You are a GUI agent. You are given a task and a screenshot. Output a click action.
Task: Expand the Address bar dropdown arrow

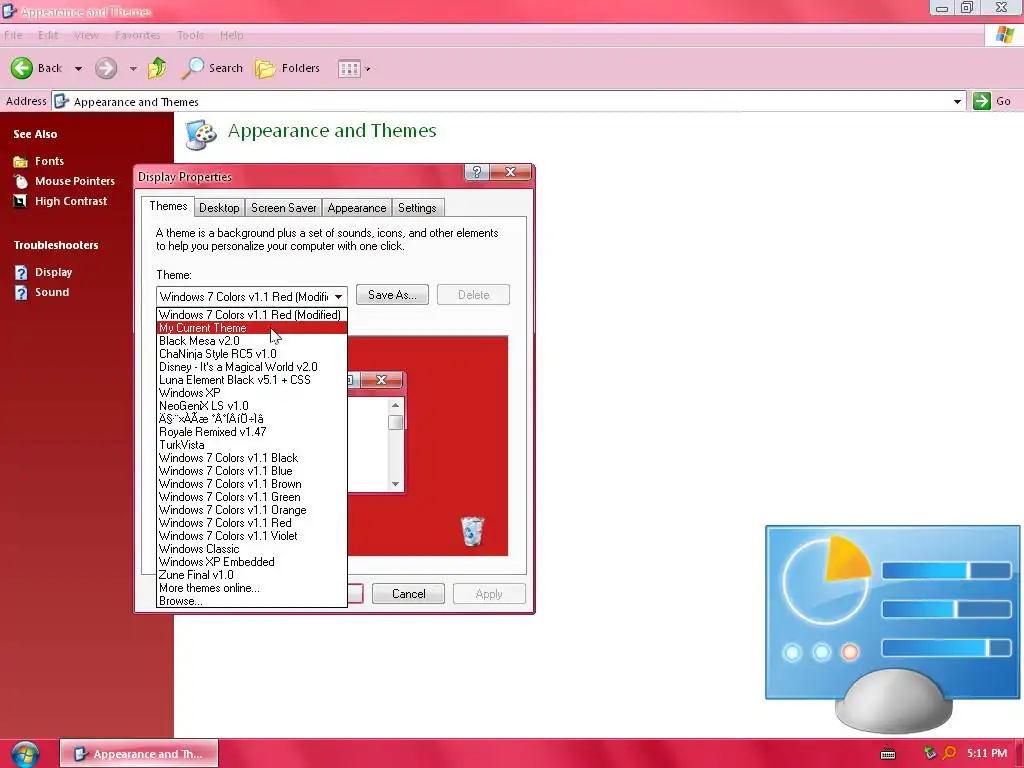(957, 101)
